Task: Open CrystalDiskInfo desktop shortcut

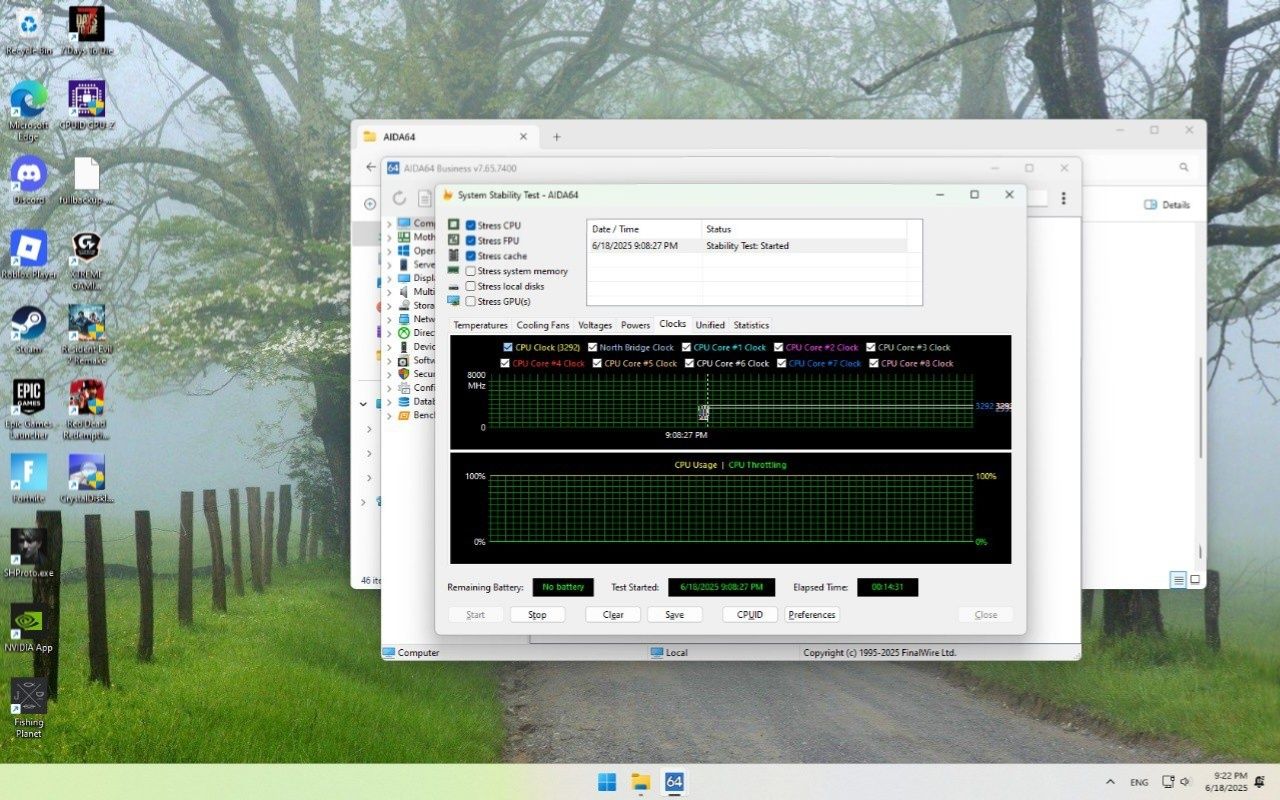Action: tap(87, 477)
